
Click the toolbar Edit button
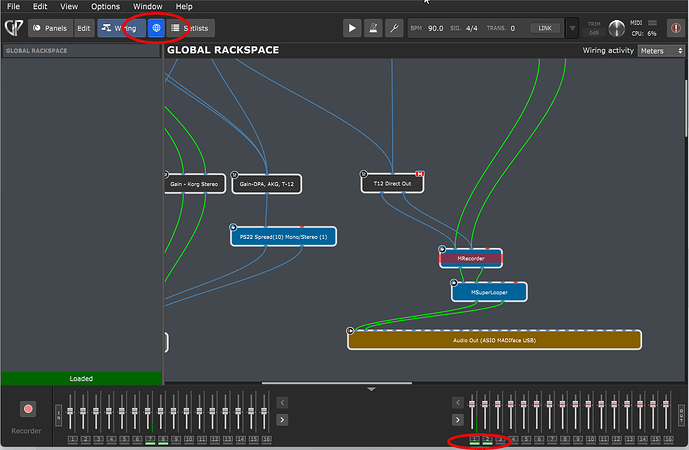click(x=83, y=28)
